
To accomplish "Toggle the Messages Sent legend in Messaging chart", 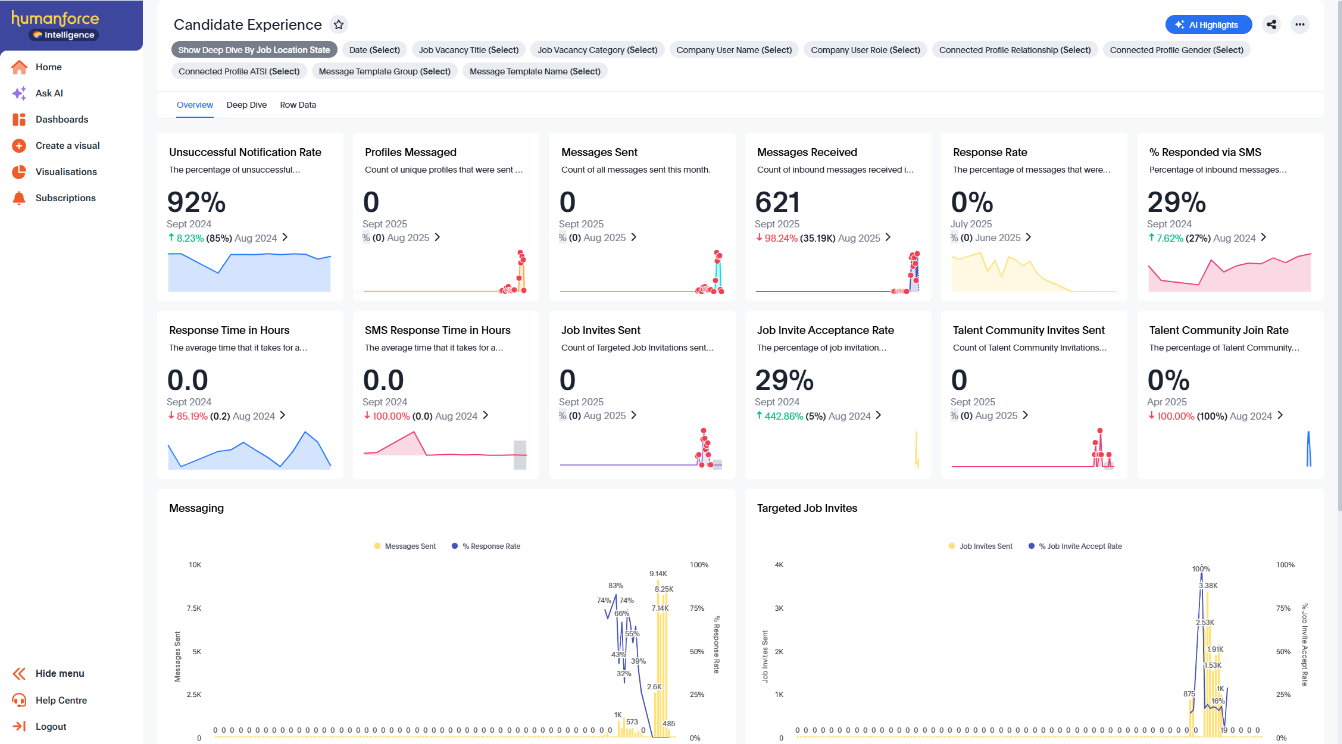I will point(405,546).
